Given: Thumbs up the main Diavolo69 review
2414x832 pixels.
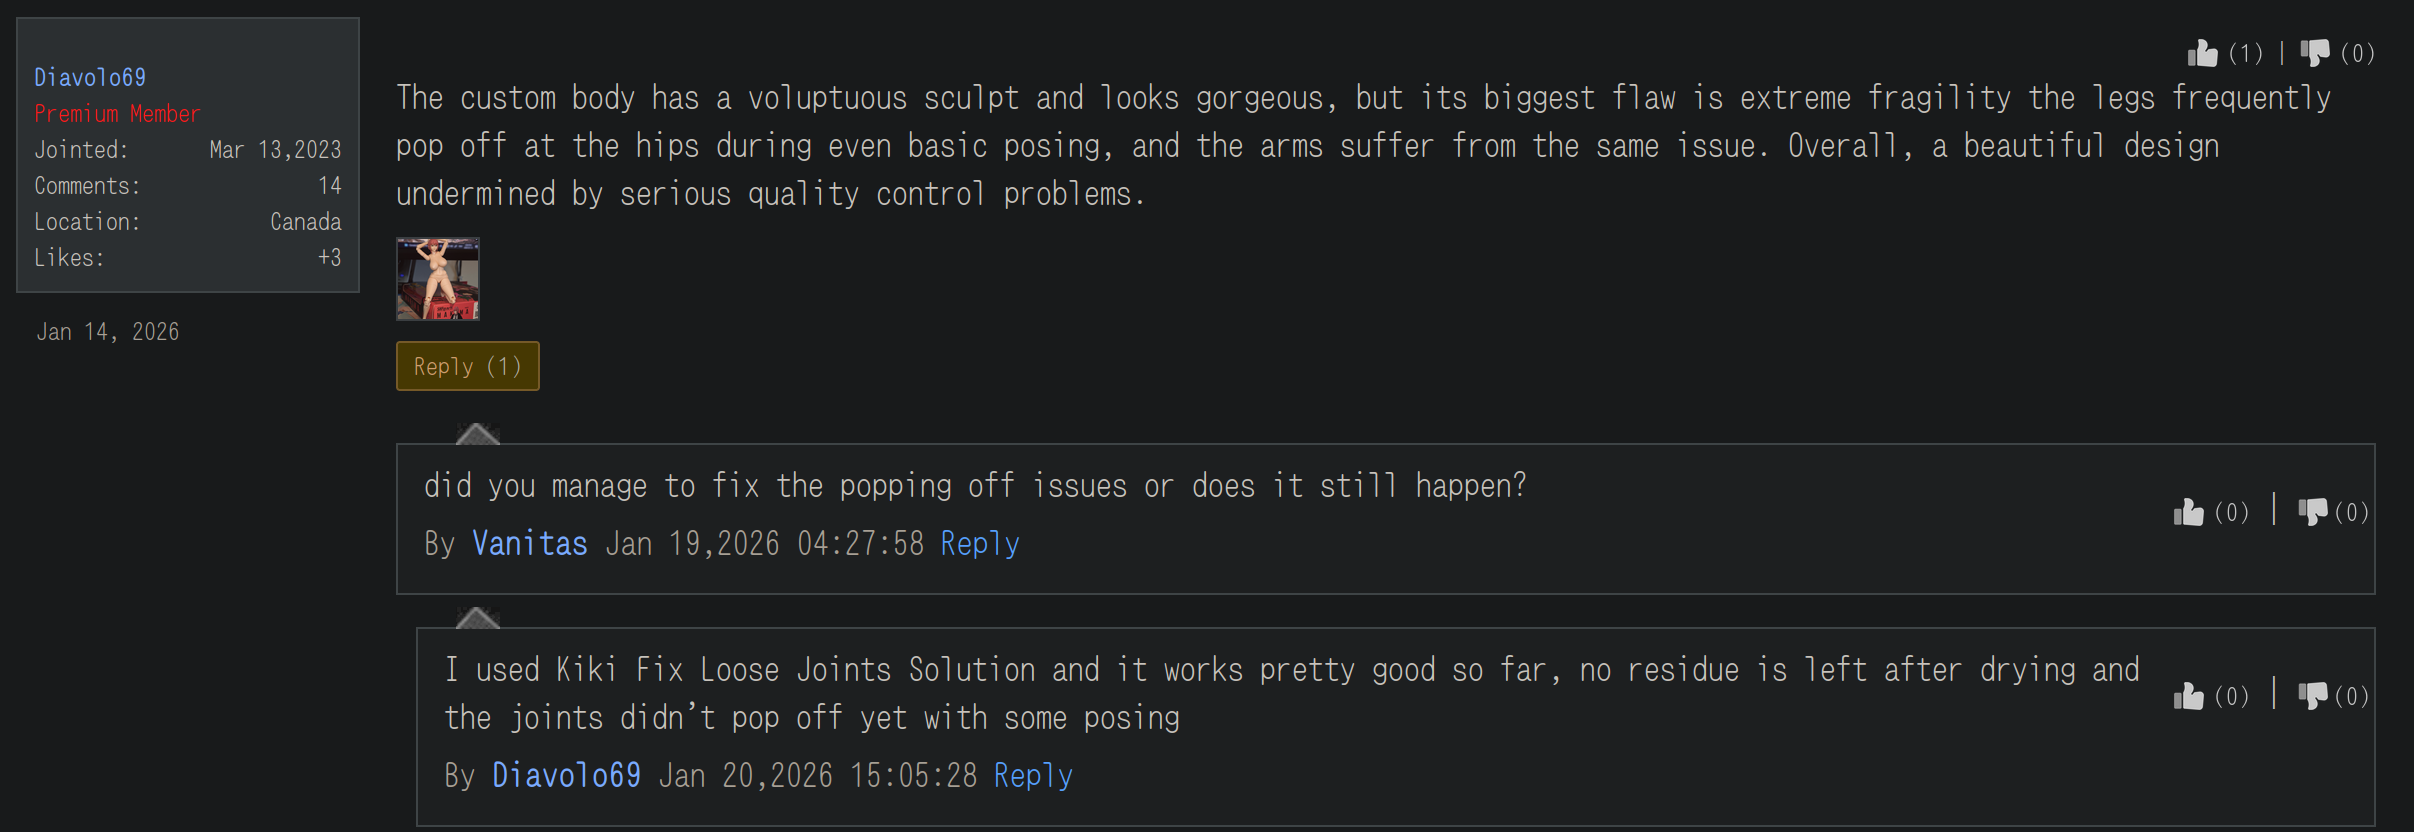Looking at the screenshot, I should 2202,53.
